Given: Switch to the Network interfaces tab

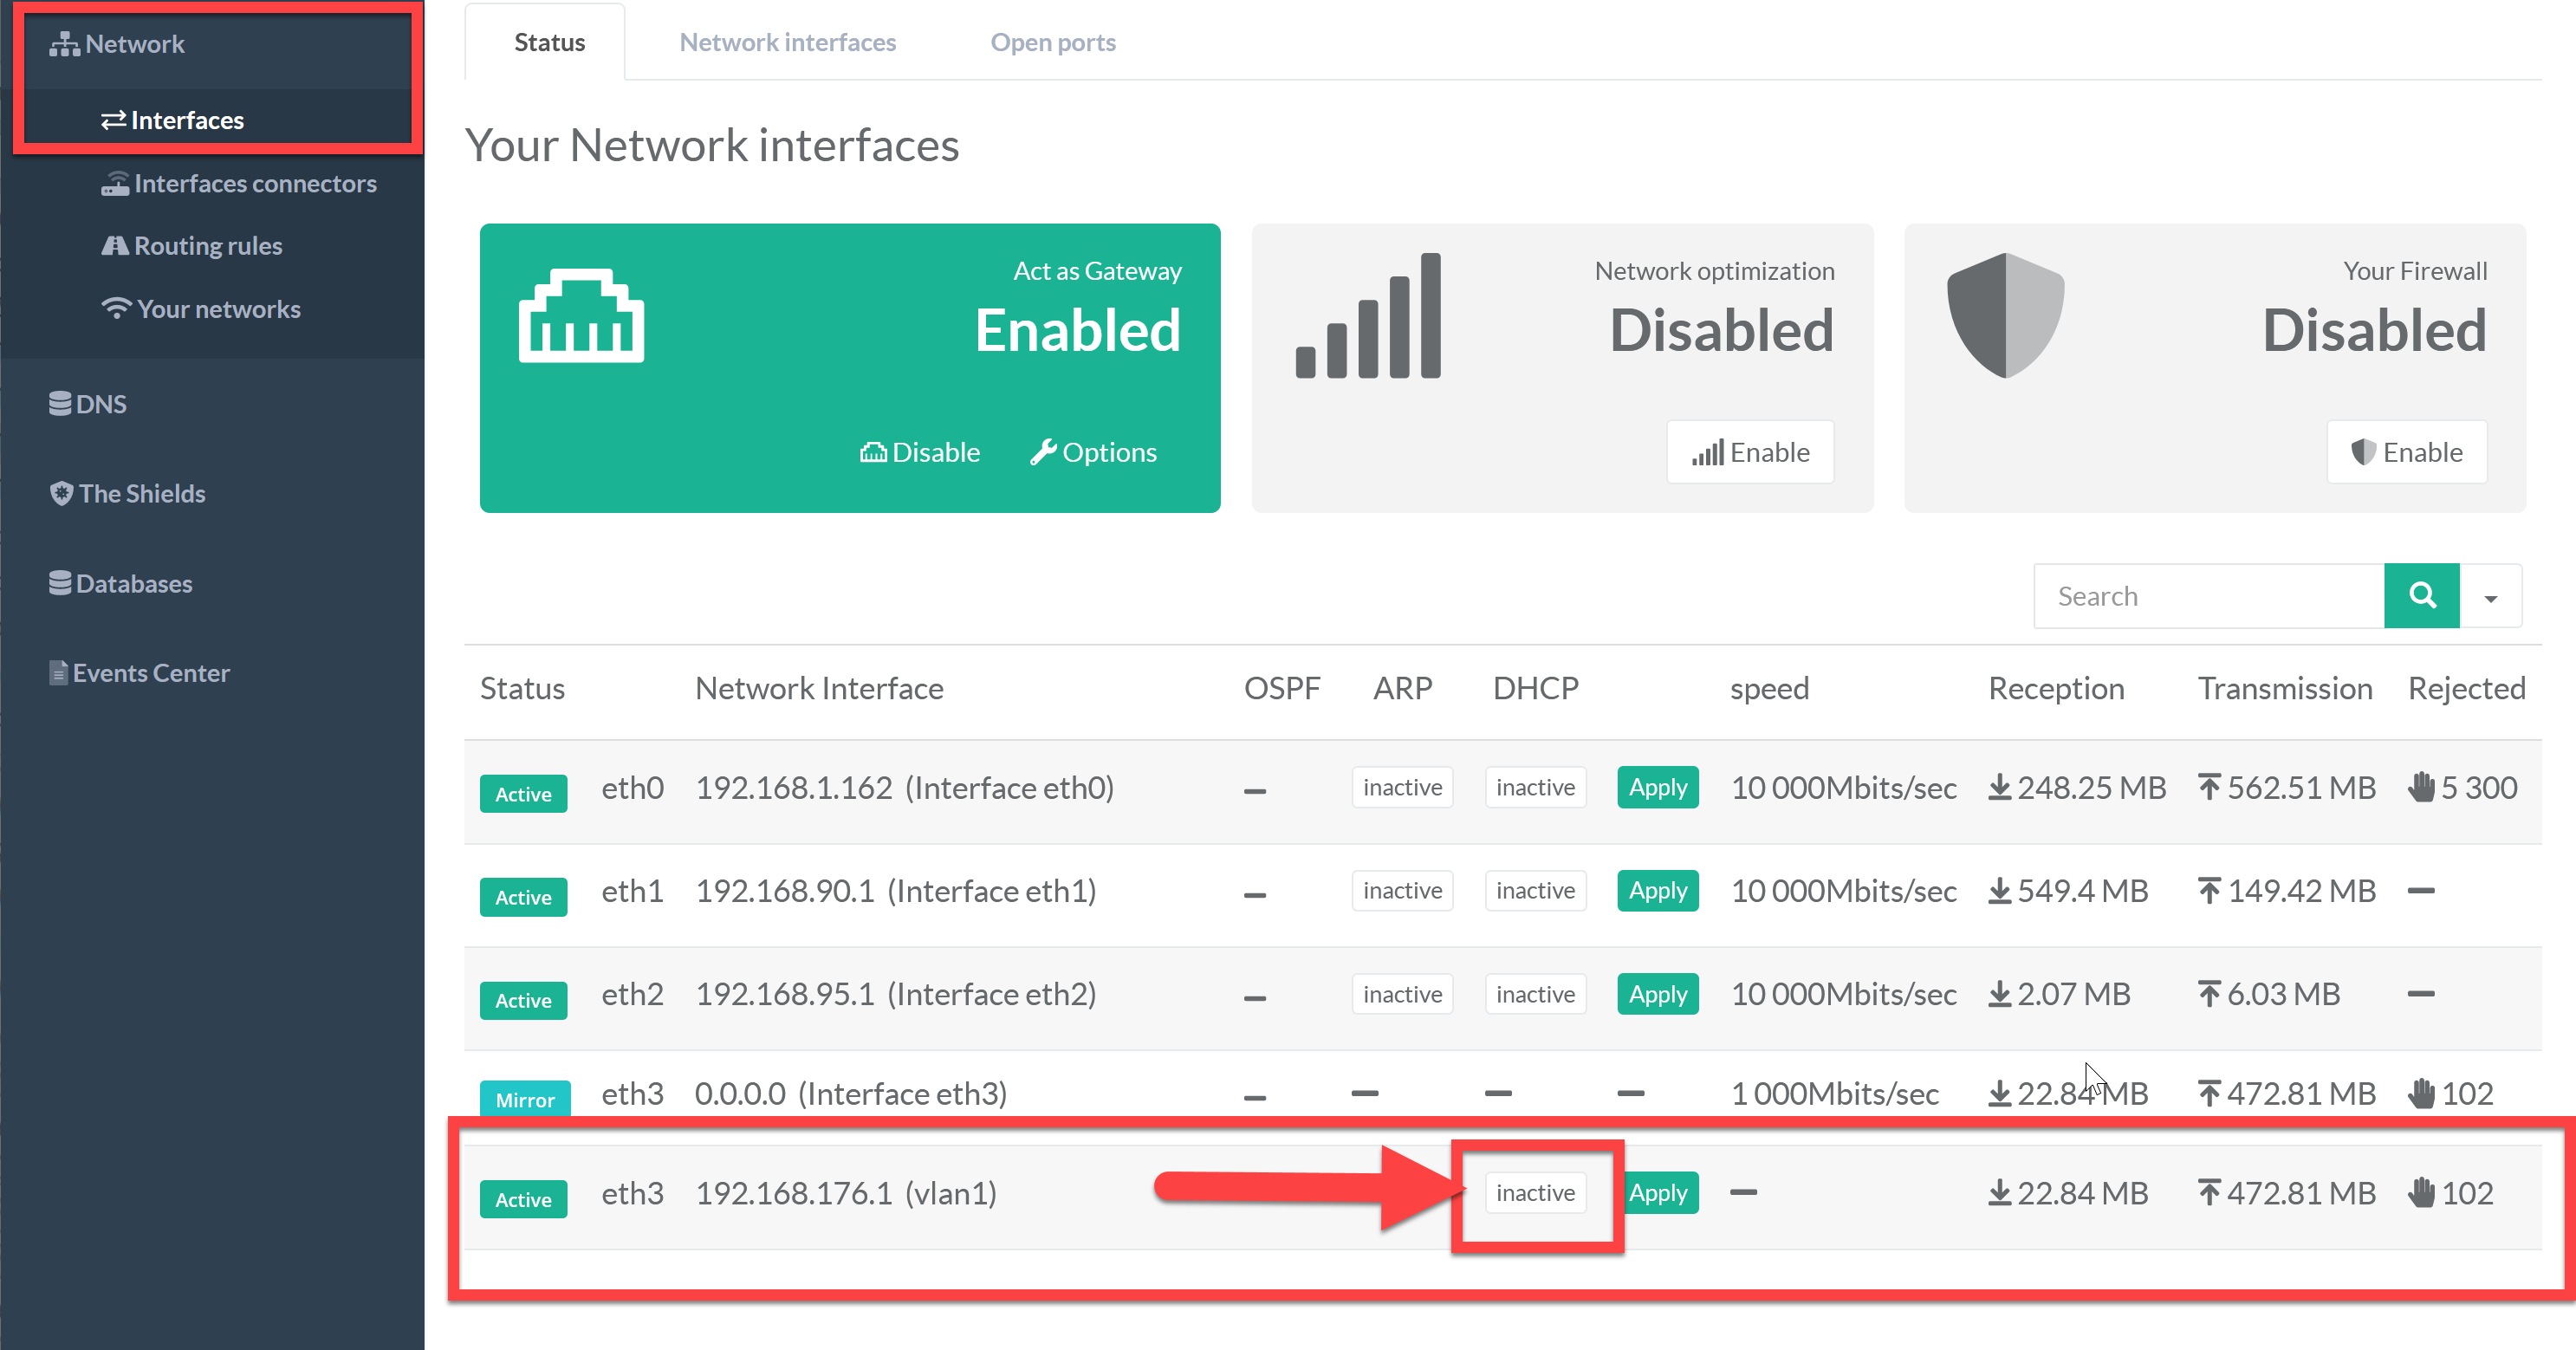Looking at the screenshot, I should [787, 42].
